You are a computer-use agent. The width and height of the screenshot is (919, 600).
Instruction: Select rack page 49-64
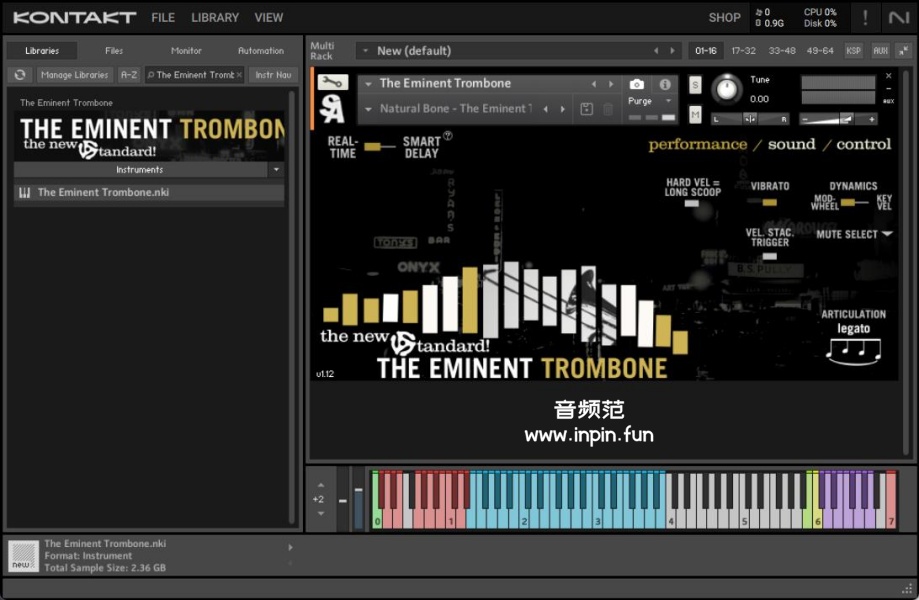[x=820, y=51]
